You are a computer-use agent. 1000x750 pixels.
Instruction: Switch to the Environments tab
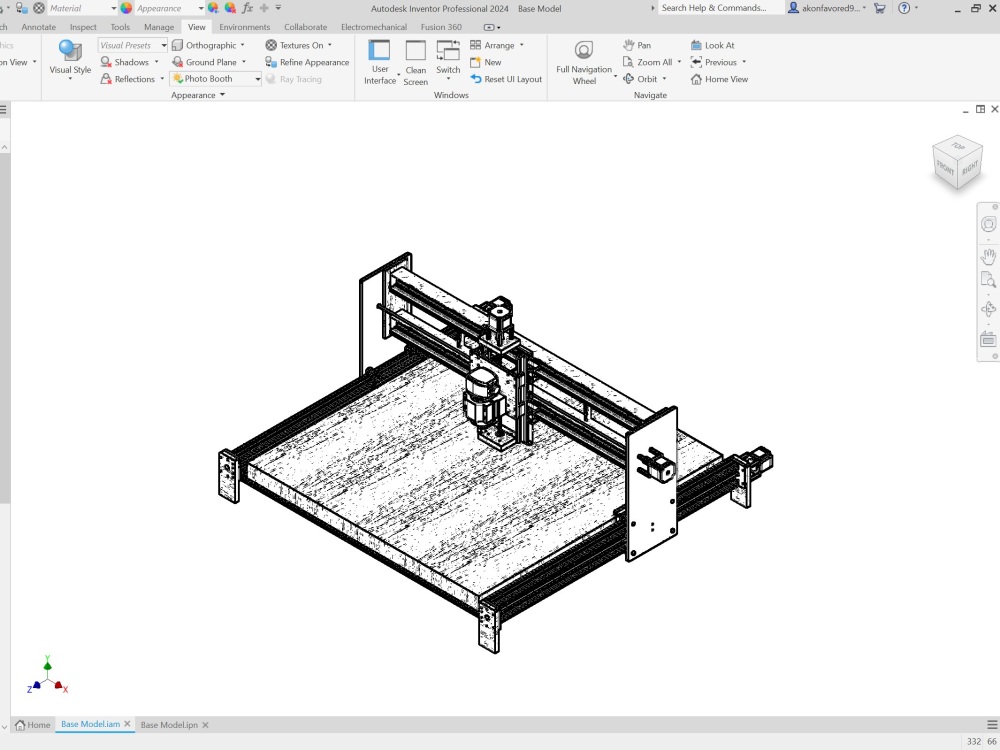244,27
